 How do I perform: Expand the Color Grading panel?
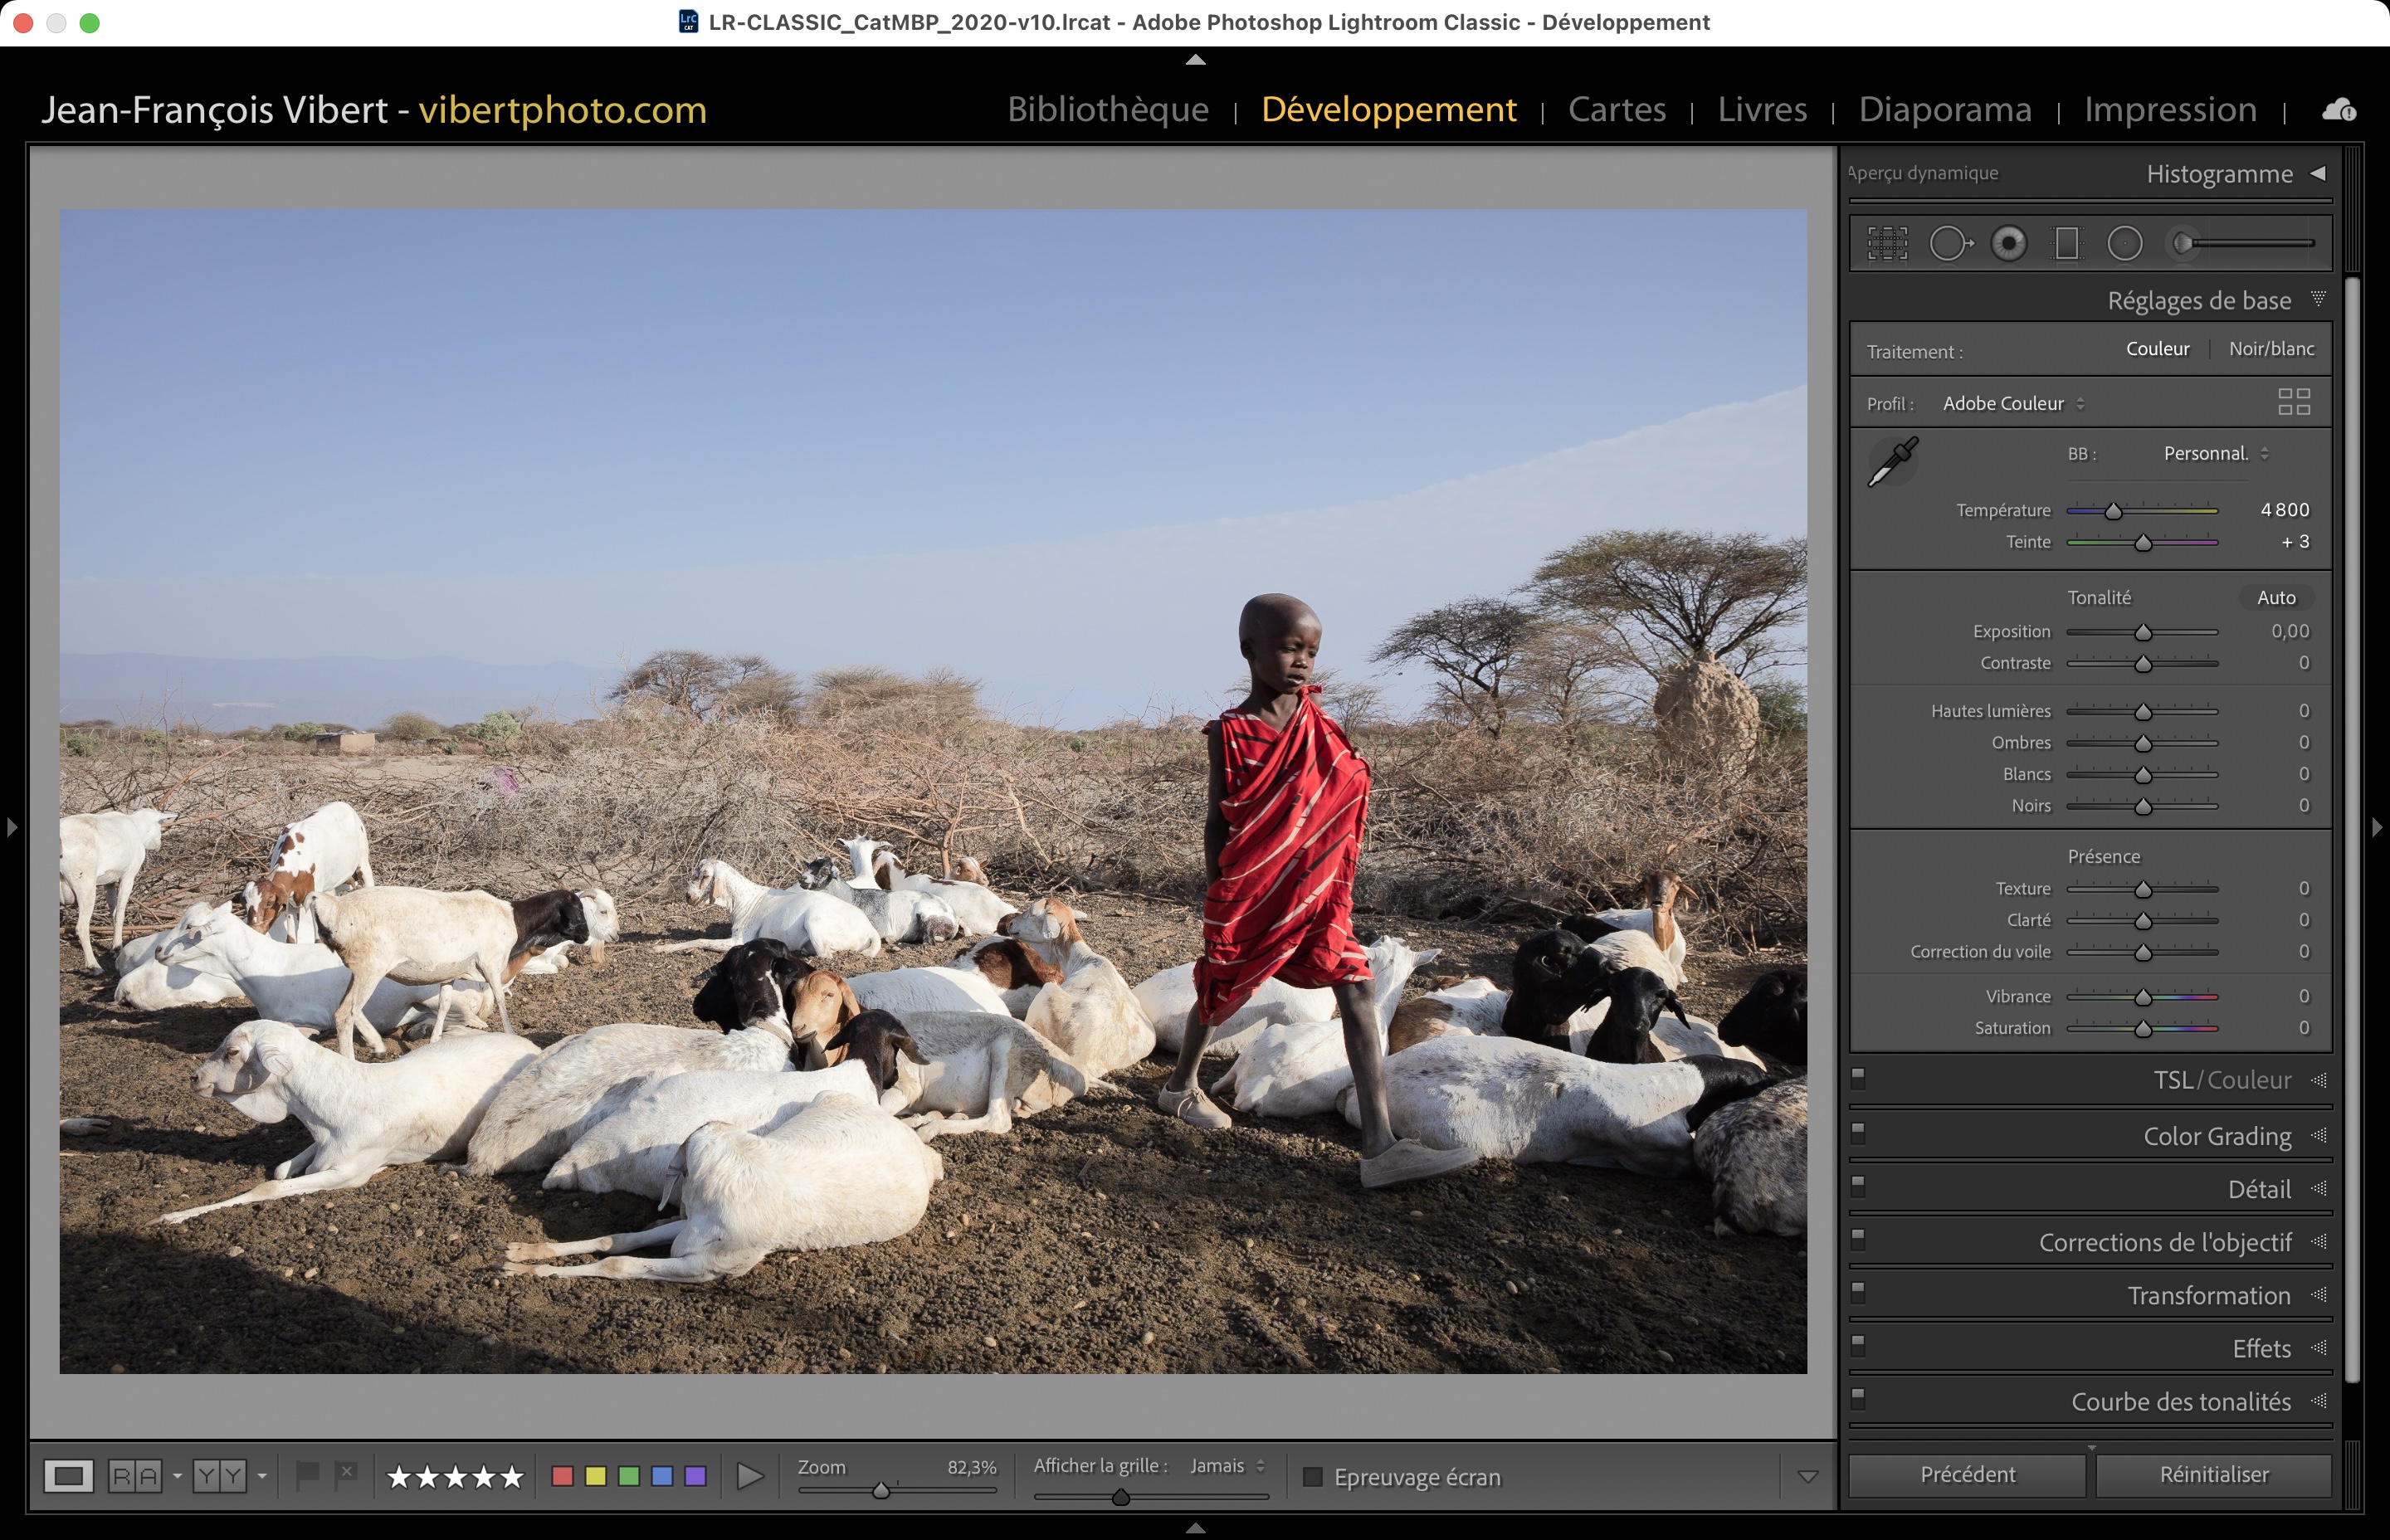(2216, 1136)
